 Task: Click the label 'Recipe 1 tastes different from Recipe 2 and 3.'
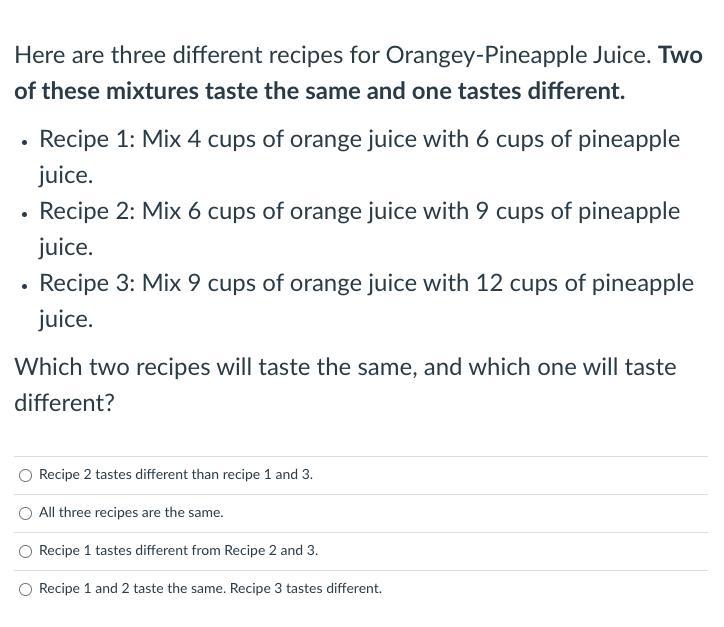pyautogui.click(x=179, y=550)
